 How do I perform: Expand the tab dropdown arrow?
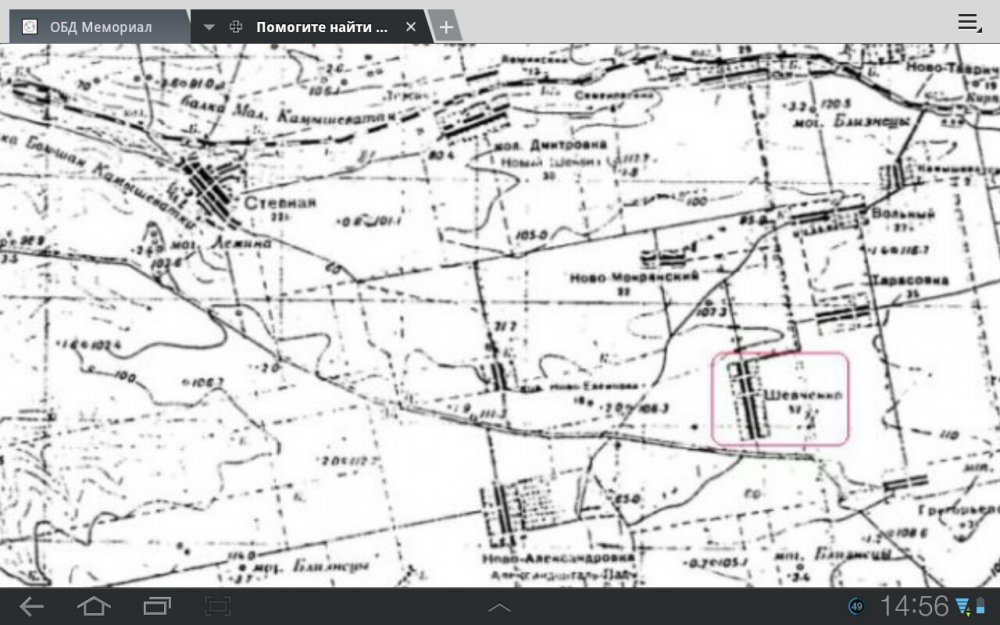(x=209, y=27)
